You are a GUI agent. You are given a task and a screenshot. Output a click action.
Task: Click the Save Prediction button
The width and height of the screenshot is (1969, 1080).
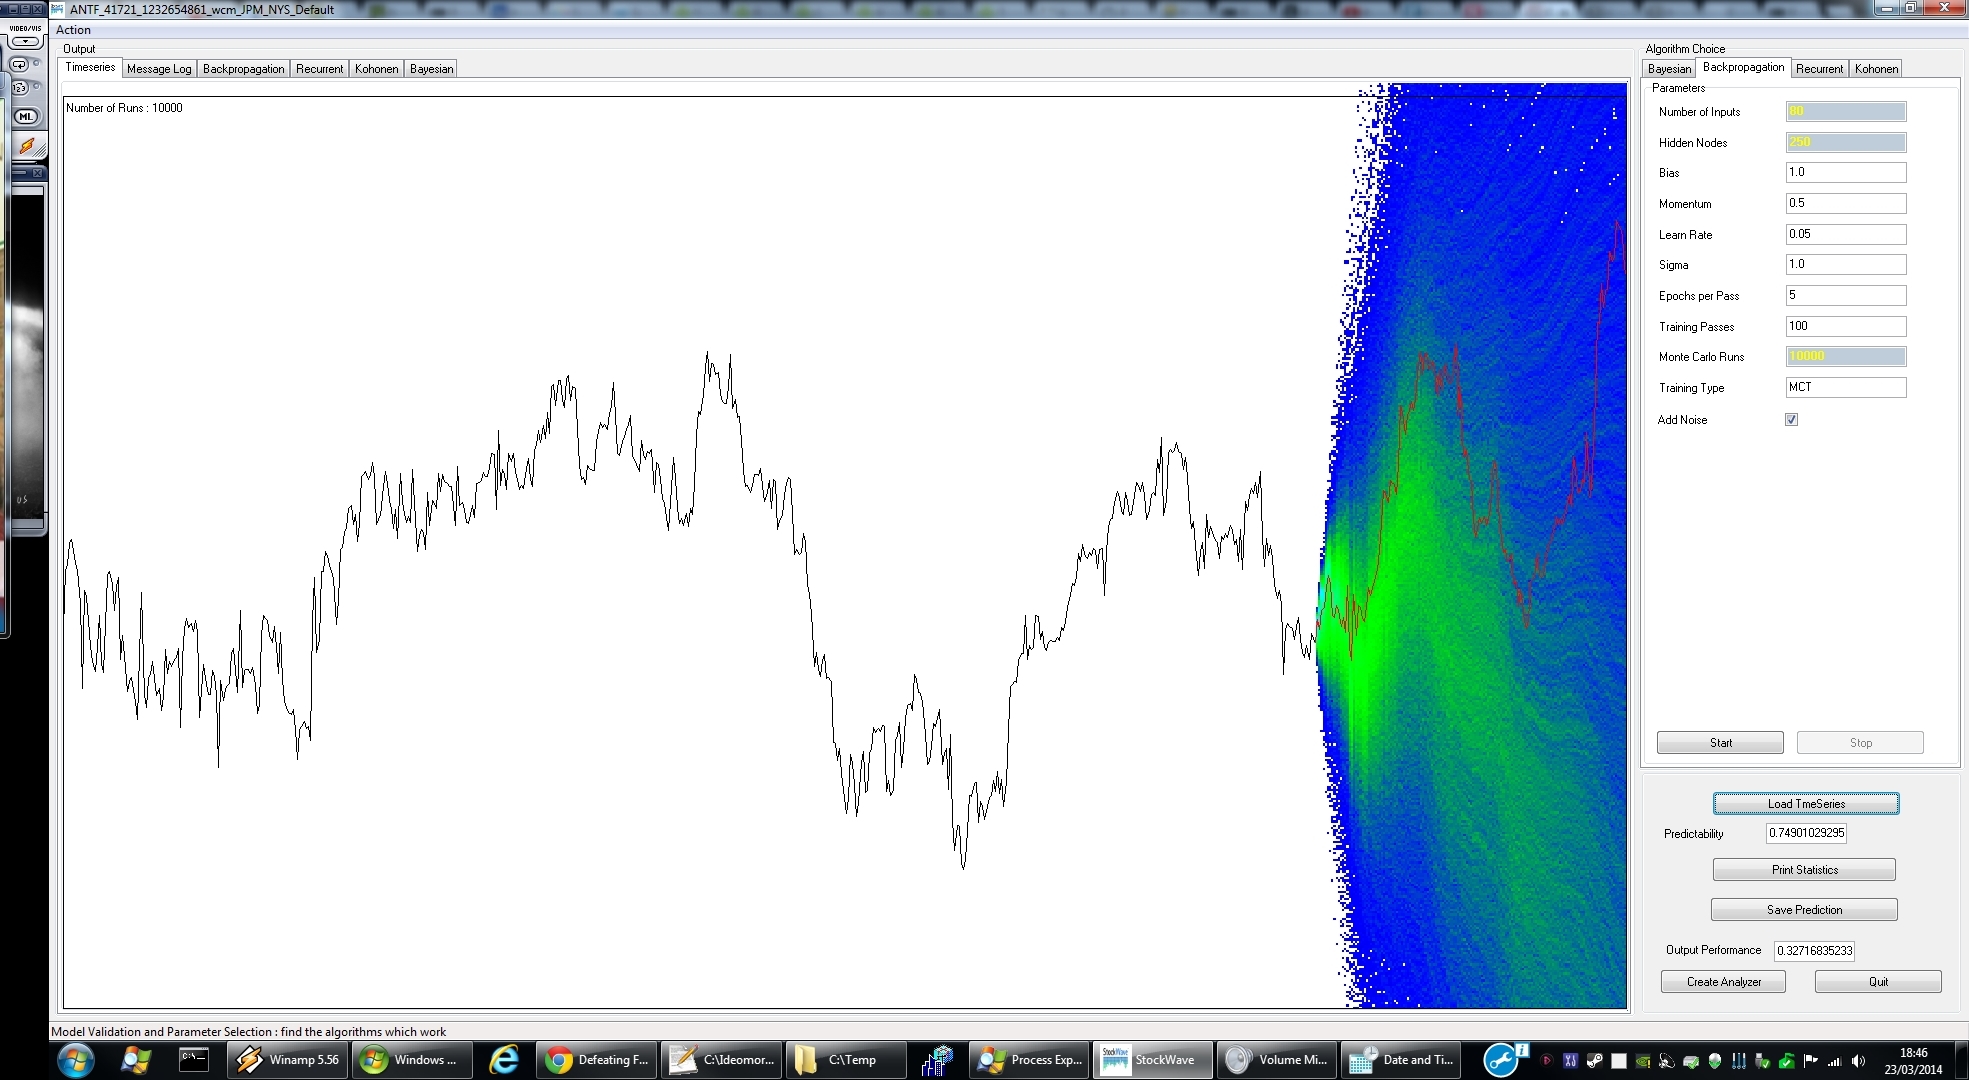[1804, 909]
